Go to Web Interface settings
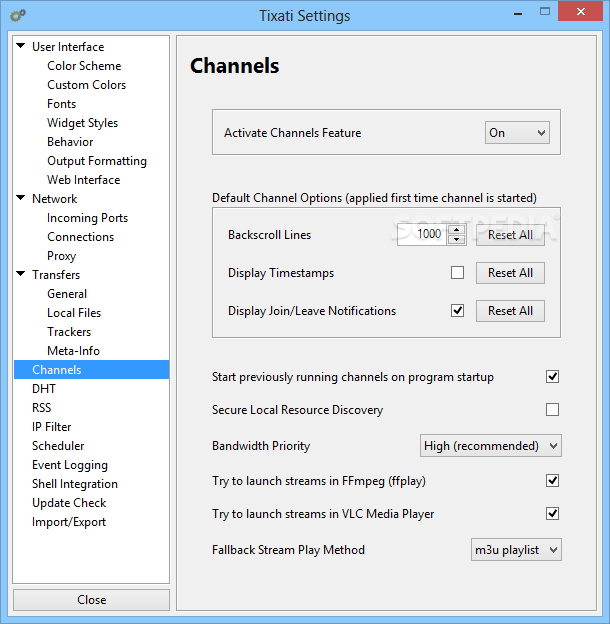610x624 pixels. click(84, 180)
